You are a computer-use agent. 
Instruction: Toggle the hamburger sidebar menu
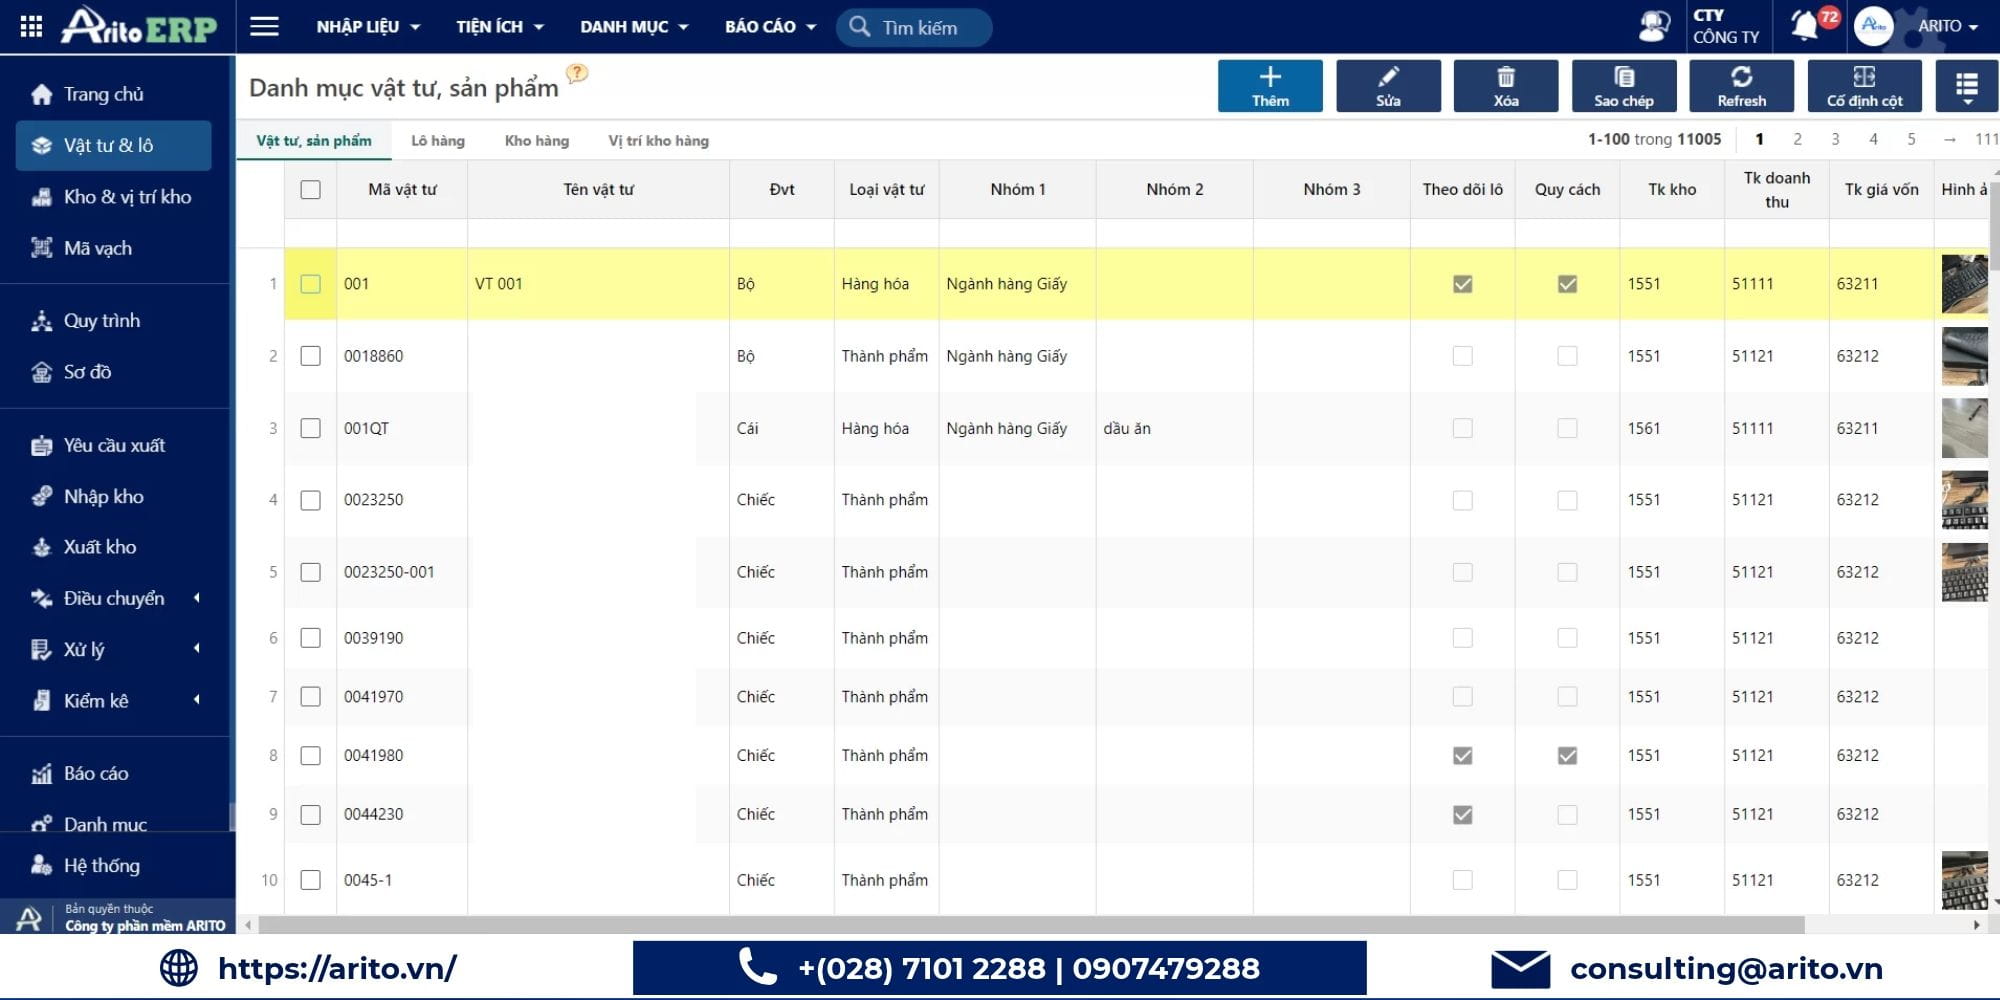tap(264, 26)
